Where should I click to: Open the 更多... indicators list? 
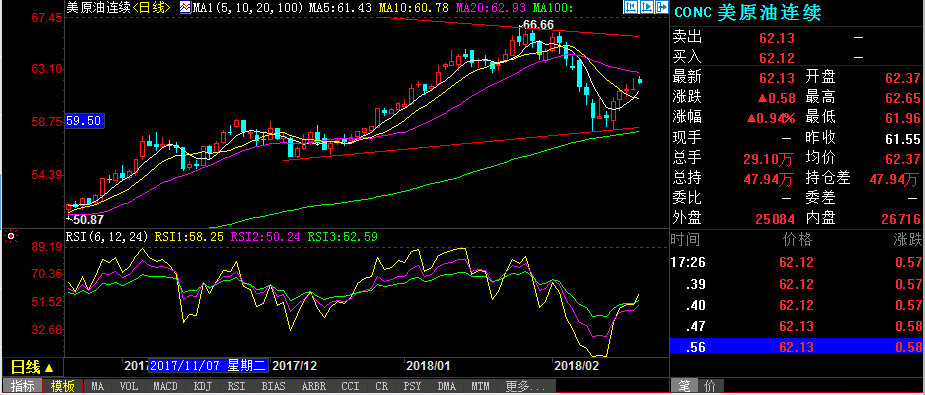(525, 387)
